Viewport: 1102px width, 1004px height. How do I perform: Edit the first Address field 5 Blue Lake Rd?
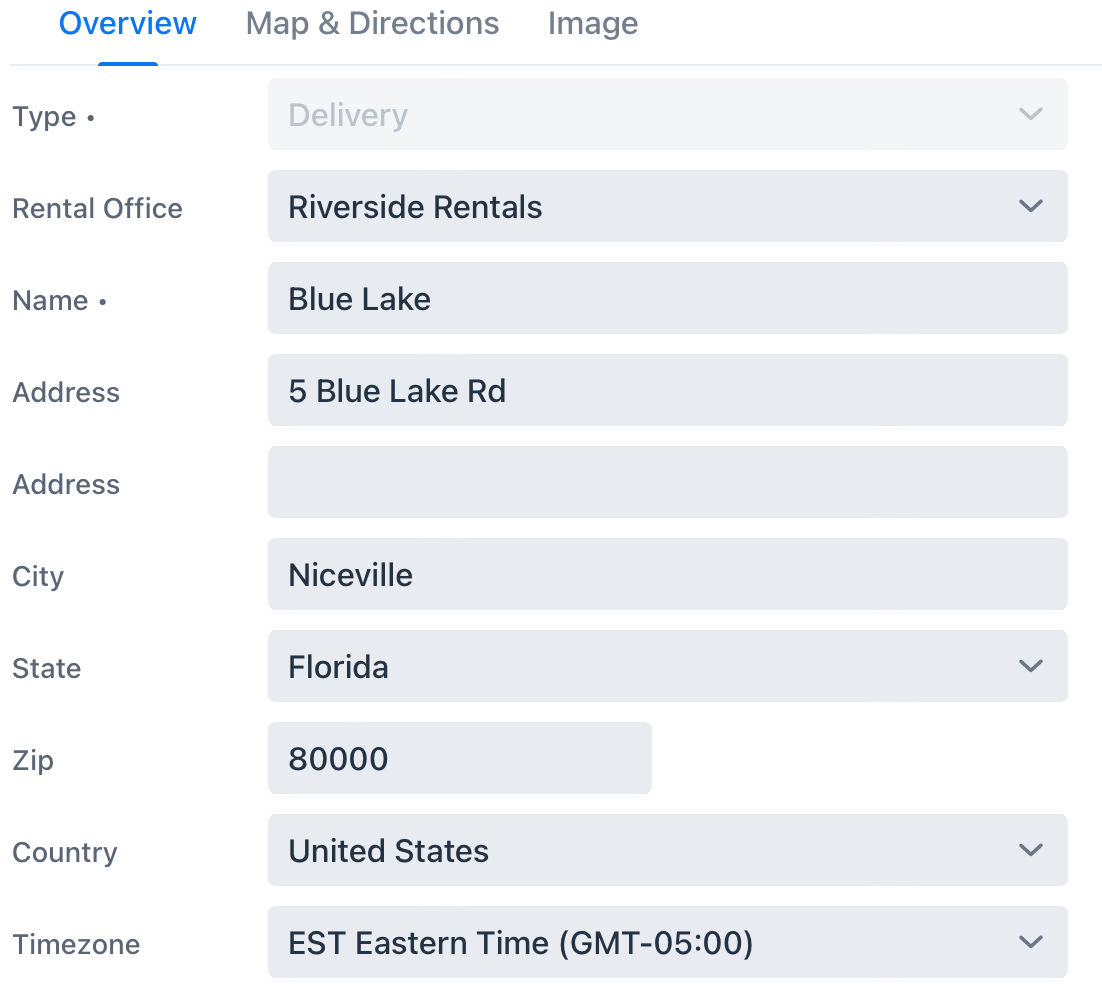click(x=668, y=391)
